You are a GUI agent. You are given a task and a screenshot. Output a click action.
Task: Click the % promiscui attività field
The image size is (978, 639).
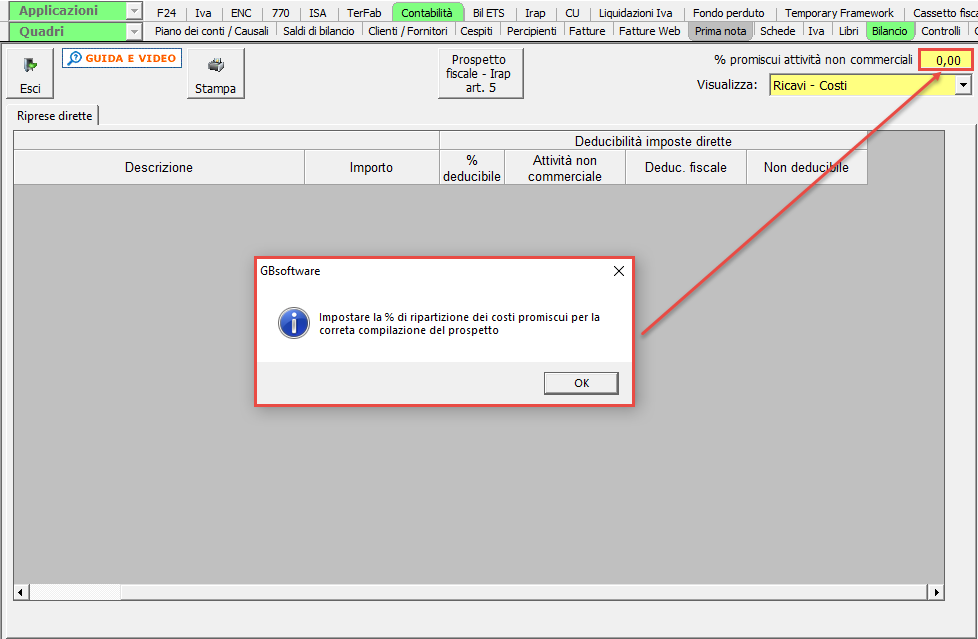click(x=944, y=60)
